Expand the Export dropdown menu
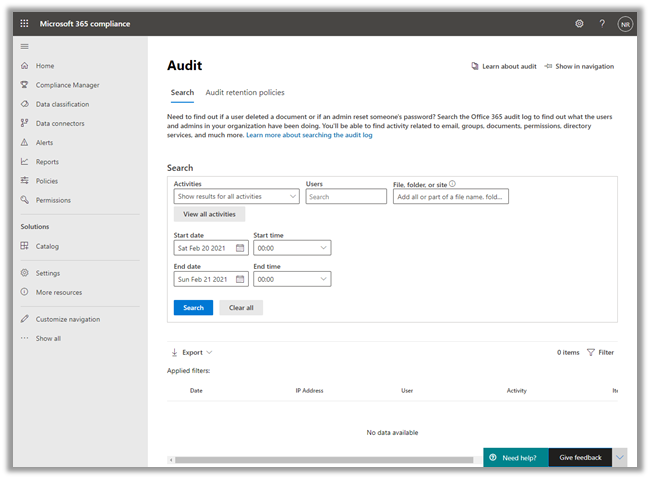Image resolution: width=650 pixels, height=479 pixels. (191, 352)
